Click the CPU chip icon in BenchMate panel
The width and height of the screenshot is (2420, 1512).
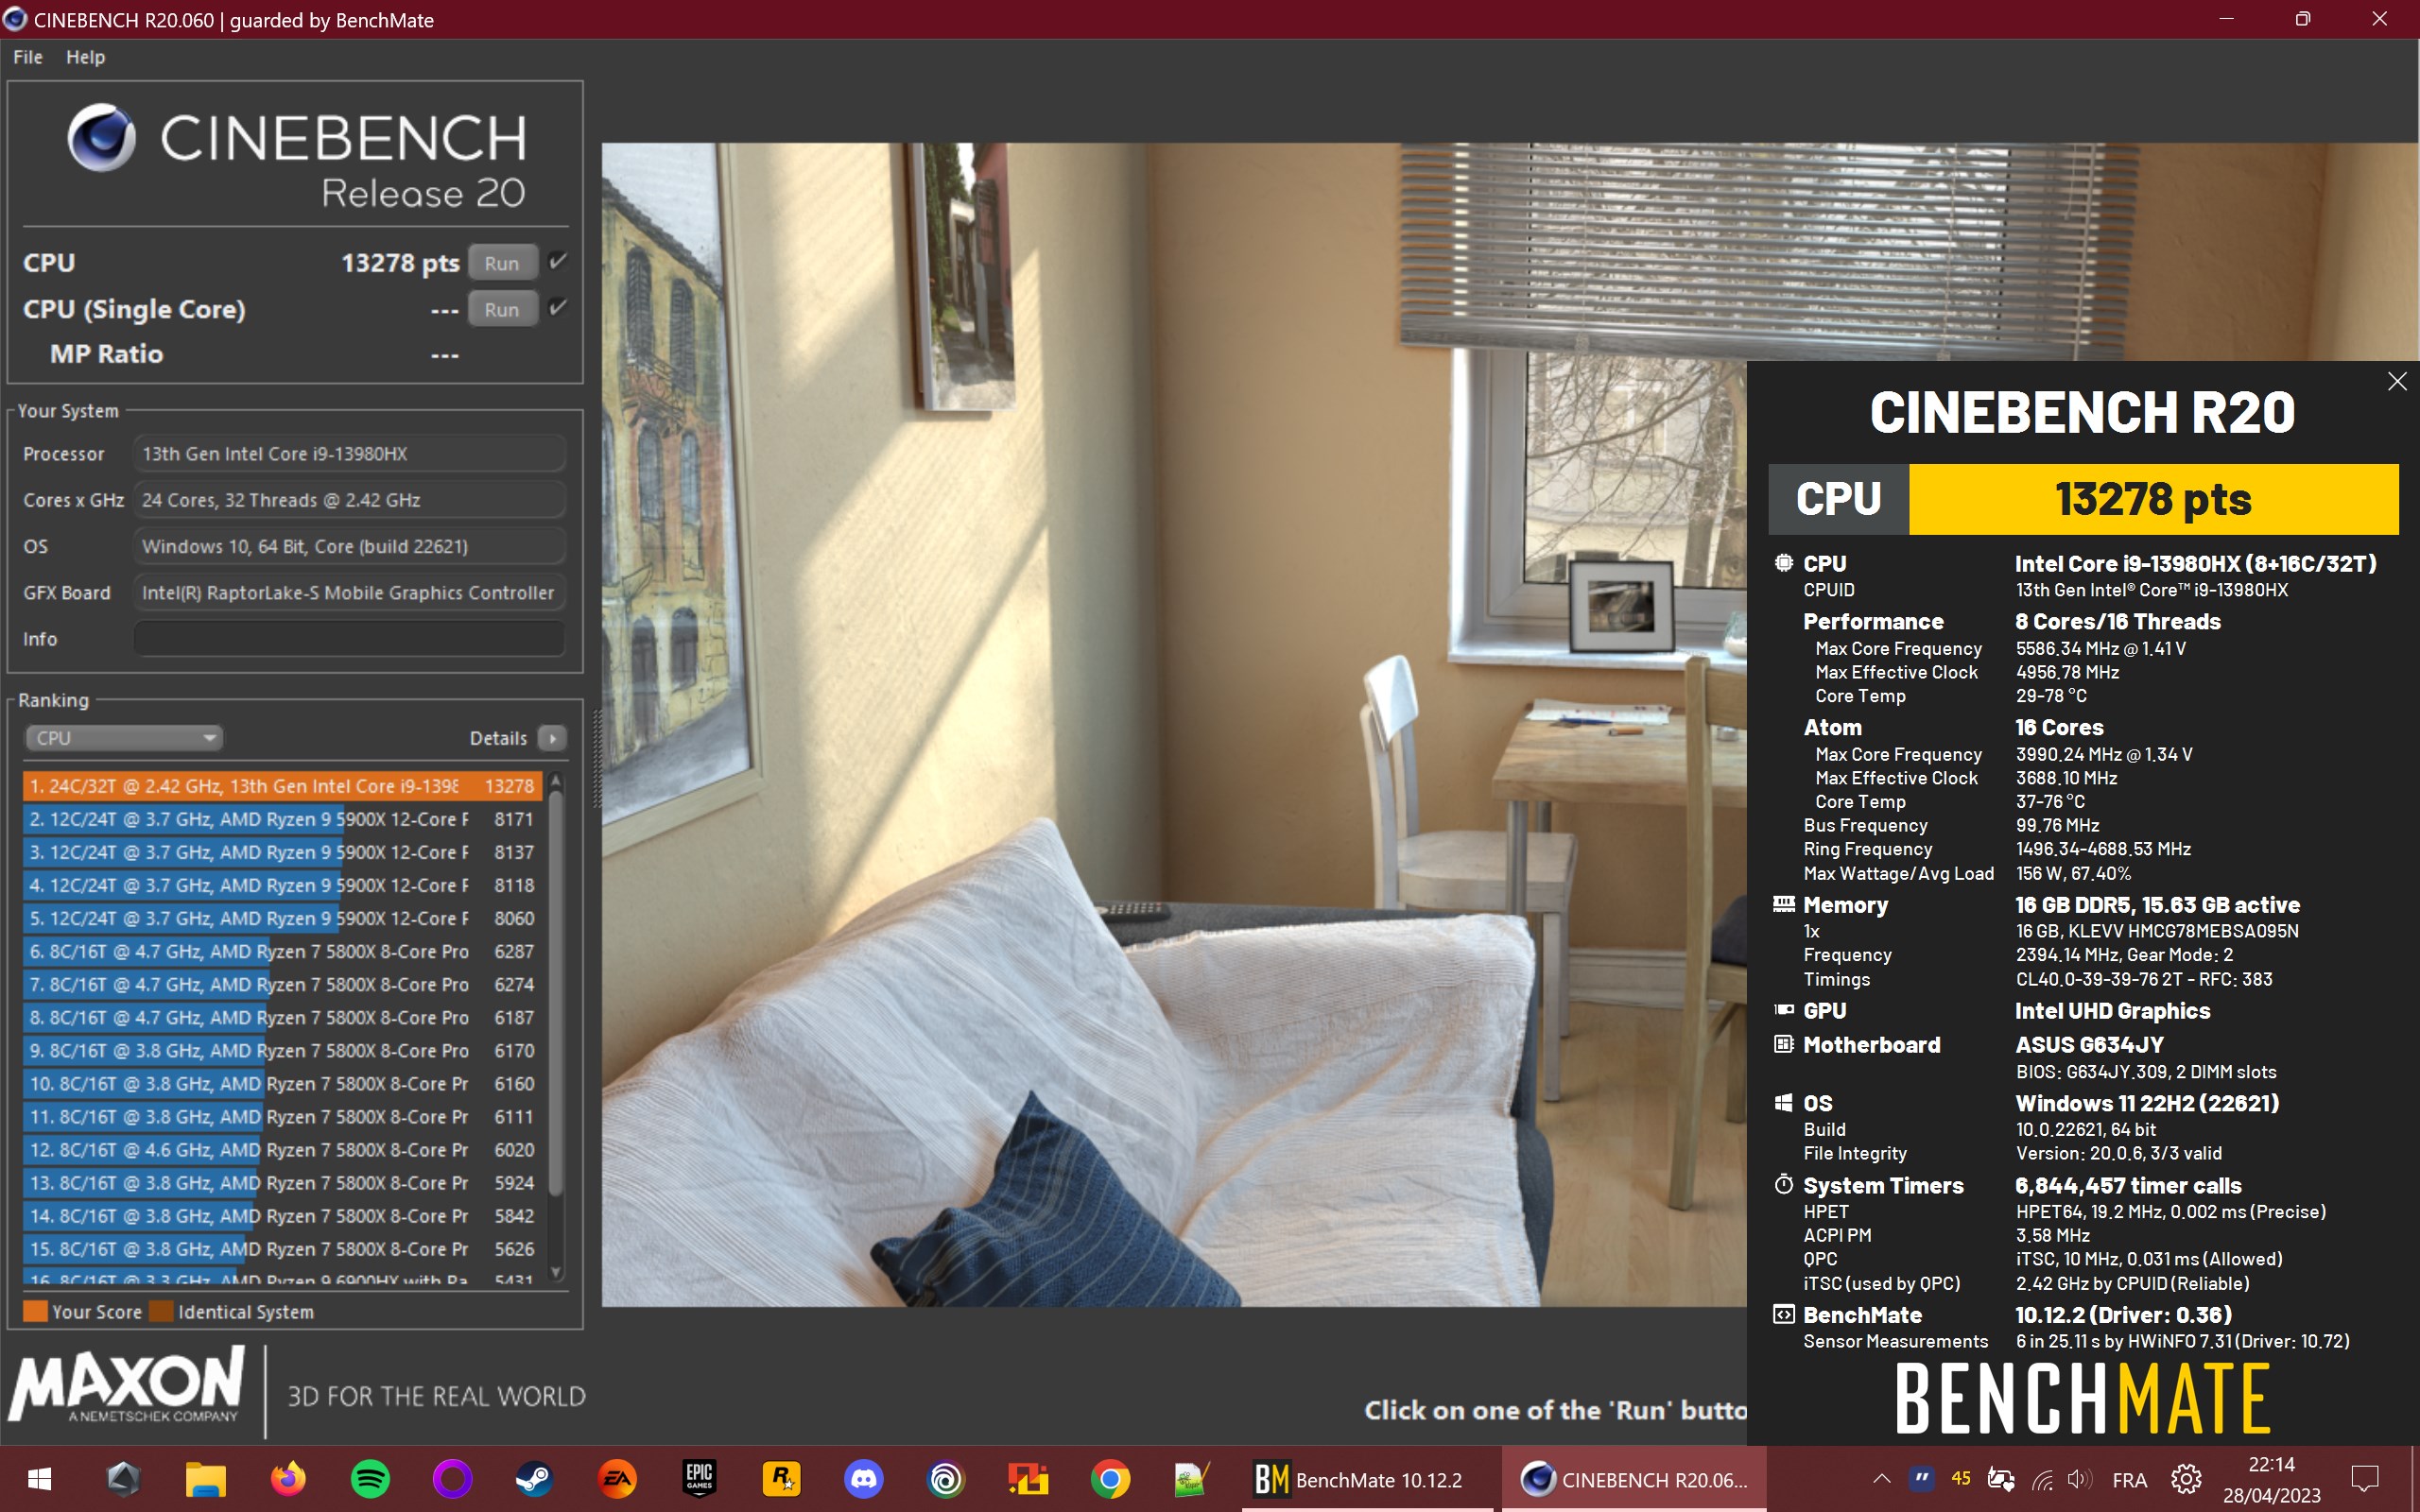pos(1783,563)
